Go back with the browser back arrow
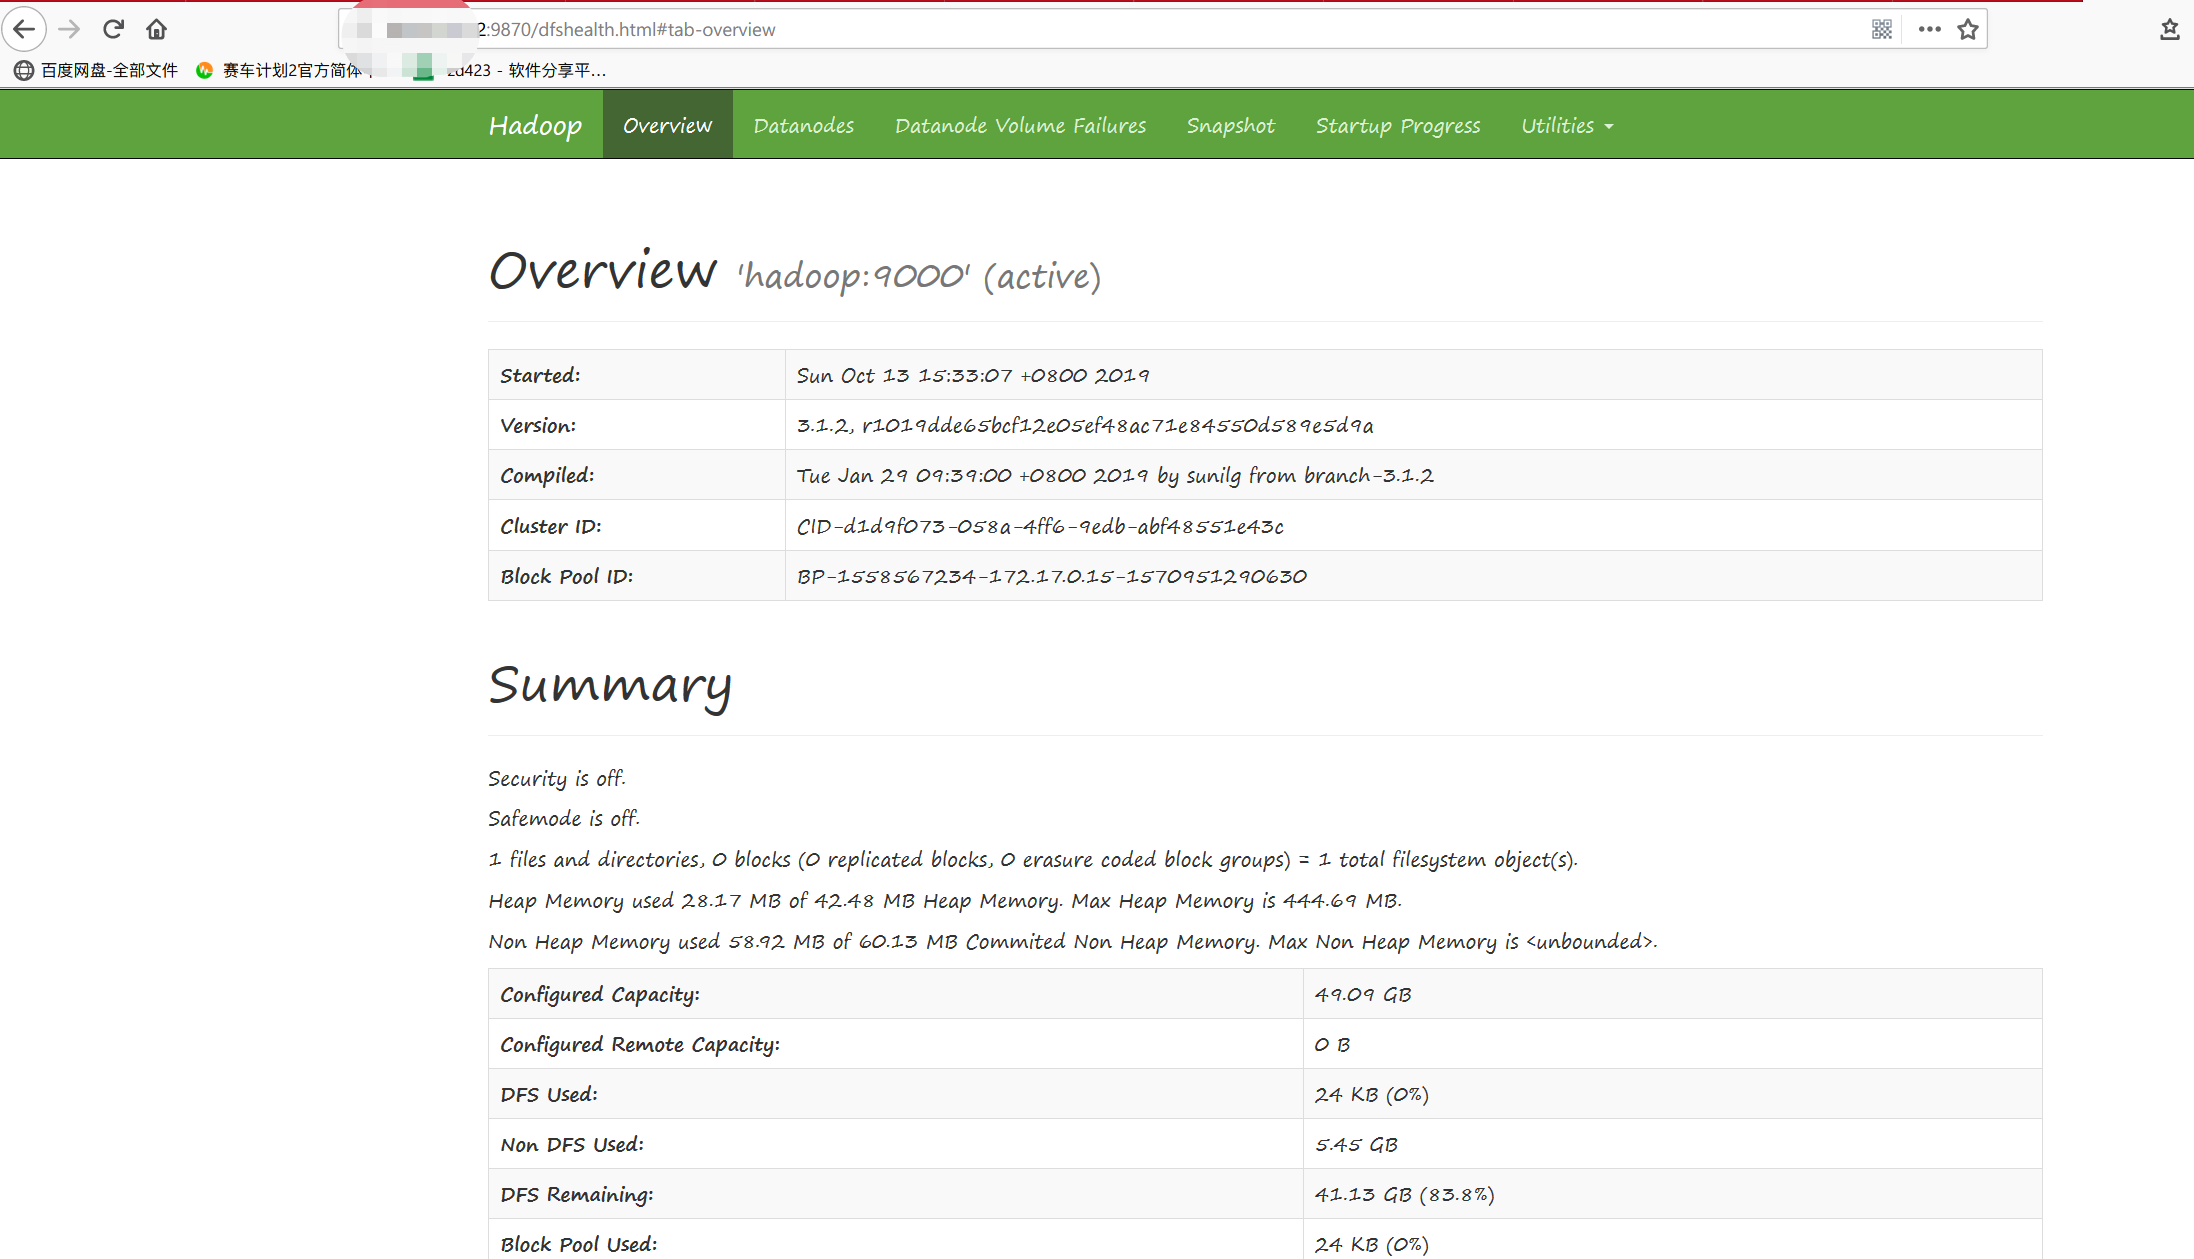The image size is (2194, 1259). 24,29
